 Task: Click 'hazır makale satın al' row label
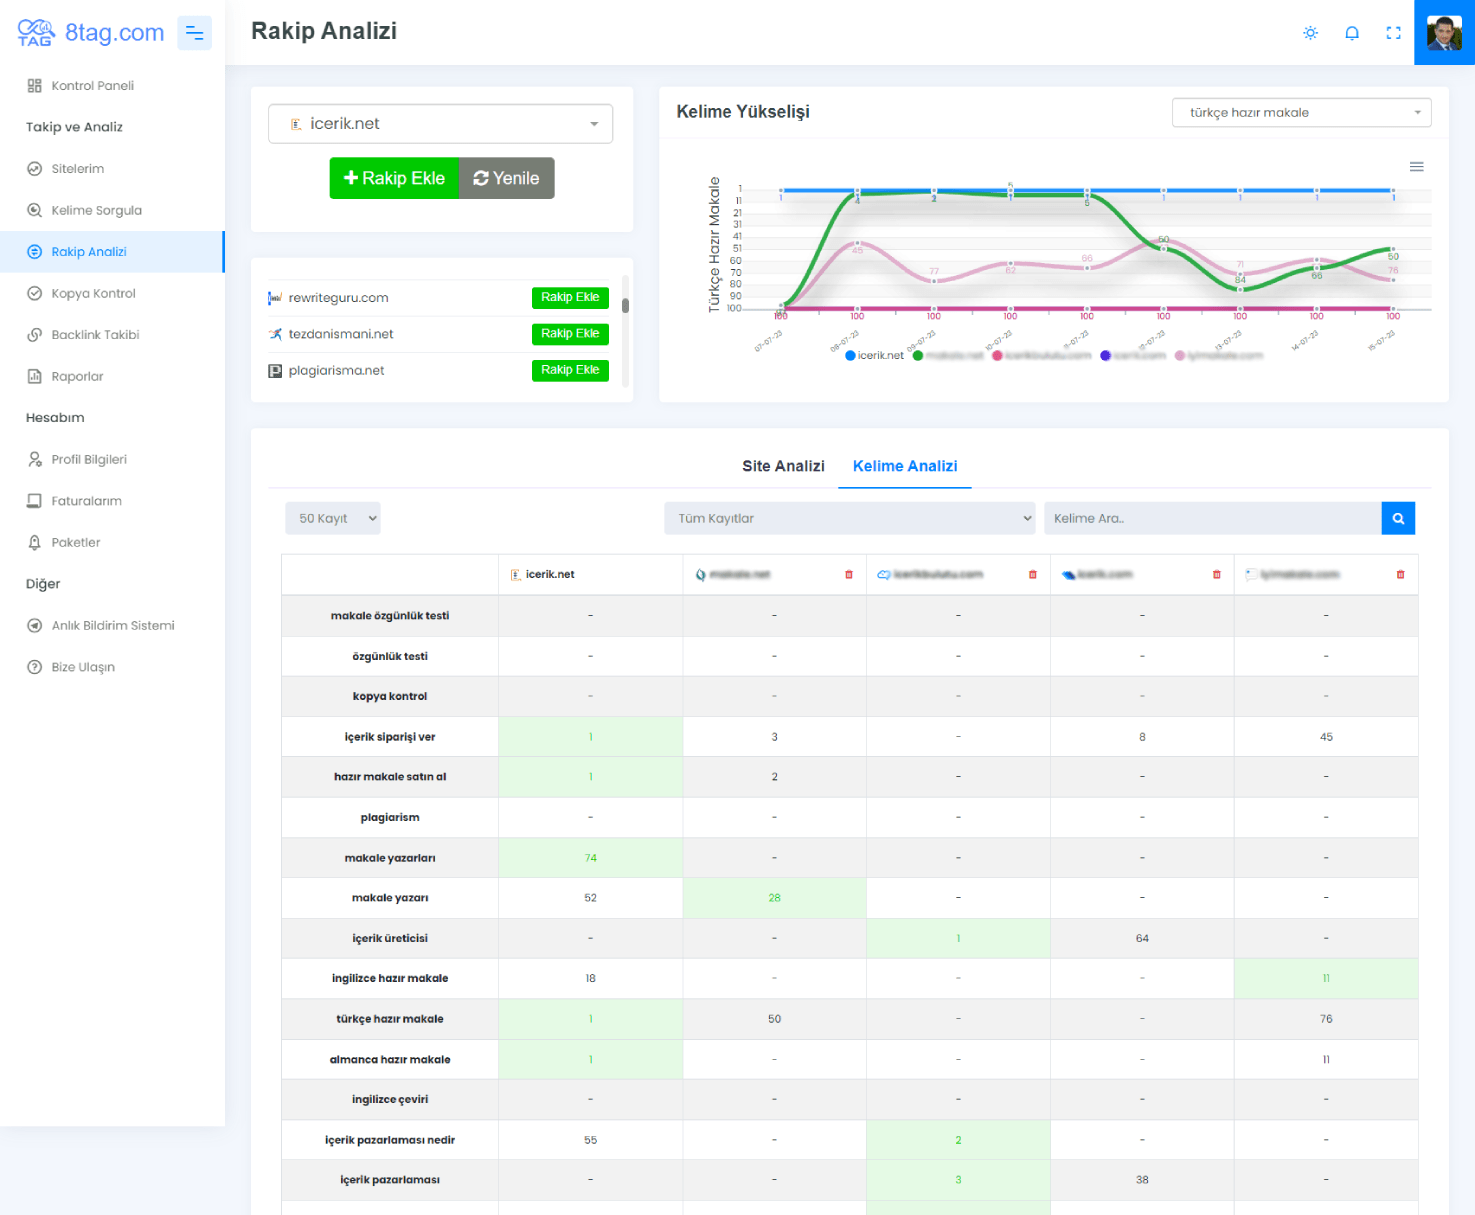390,777
